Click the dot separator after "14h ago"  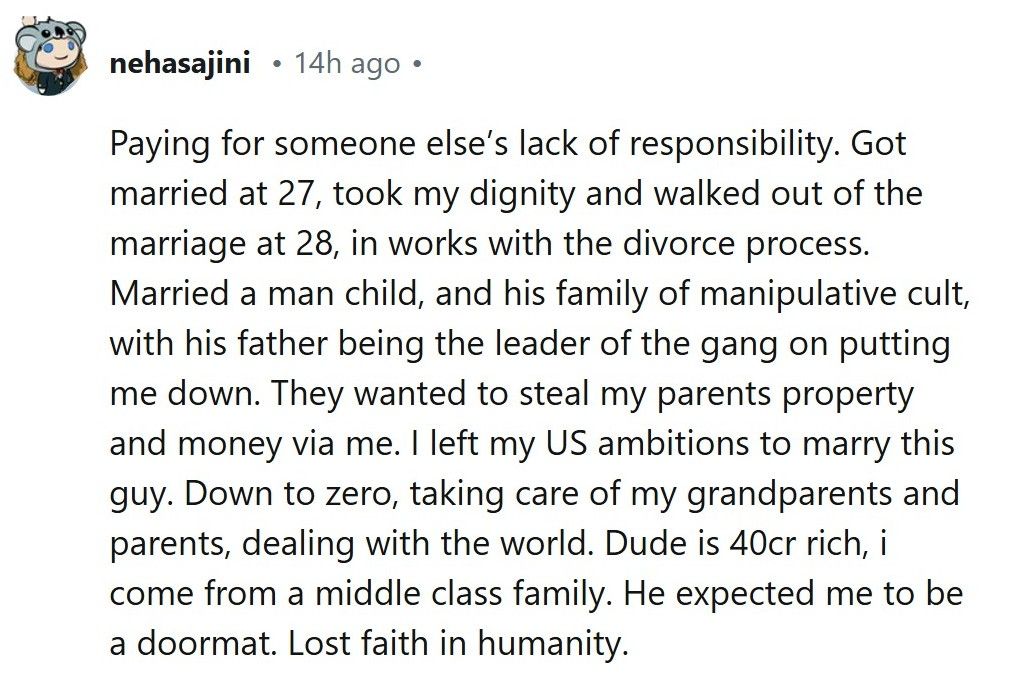417,64
